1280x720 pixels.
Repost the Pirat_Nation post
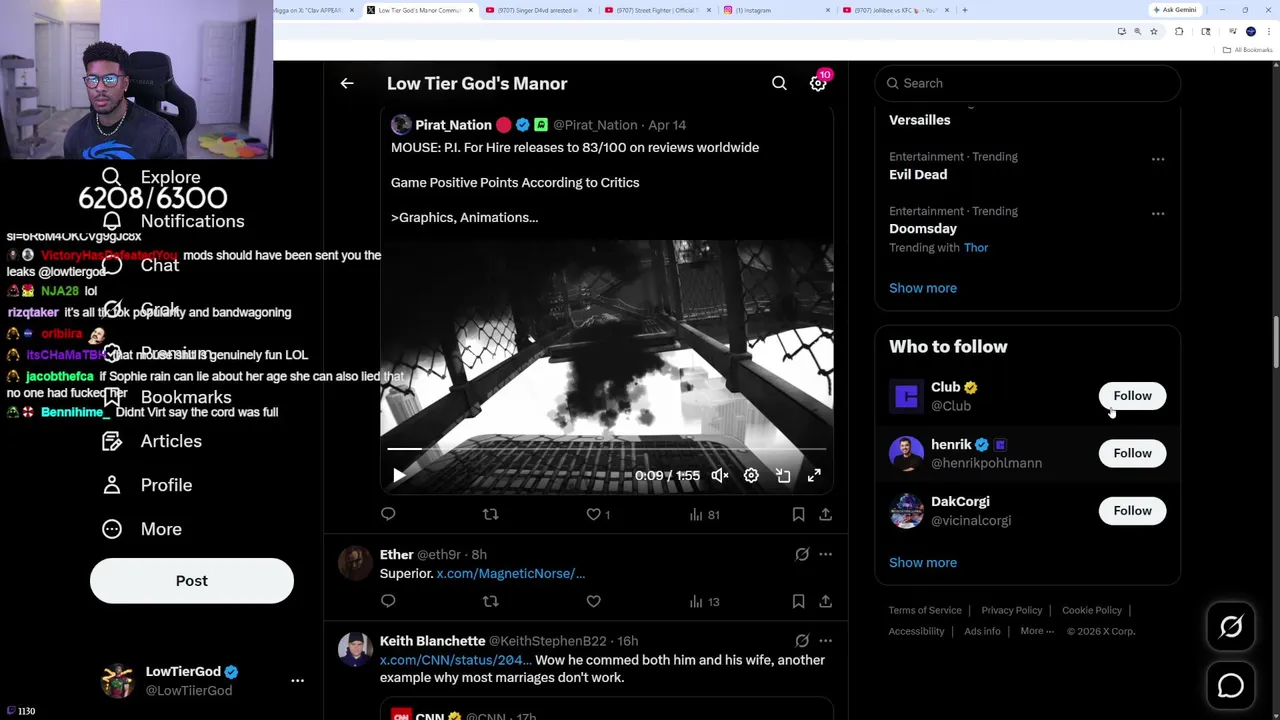point(490,514)
